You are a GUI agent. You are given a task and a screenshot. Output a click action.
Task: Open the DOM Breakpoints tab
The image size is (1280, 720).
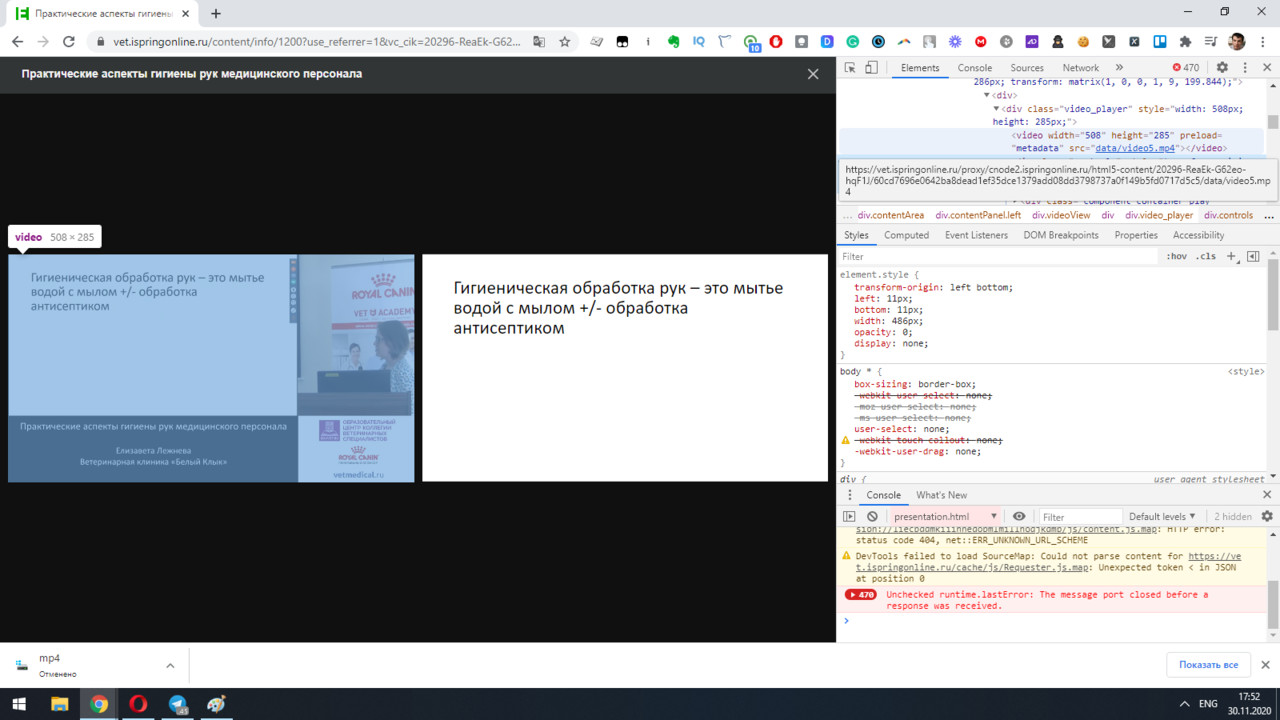pyautogui.click(x=1061, y=235)
